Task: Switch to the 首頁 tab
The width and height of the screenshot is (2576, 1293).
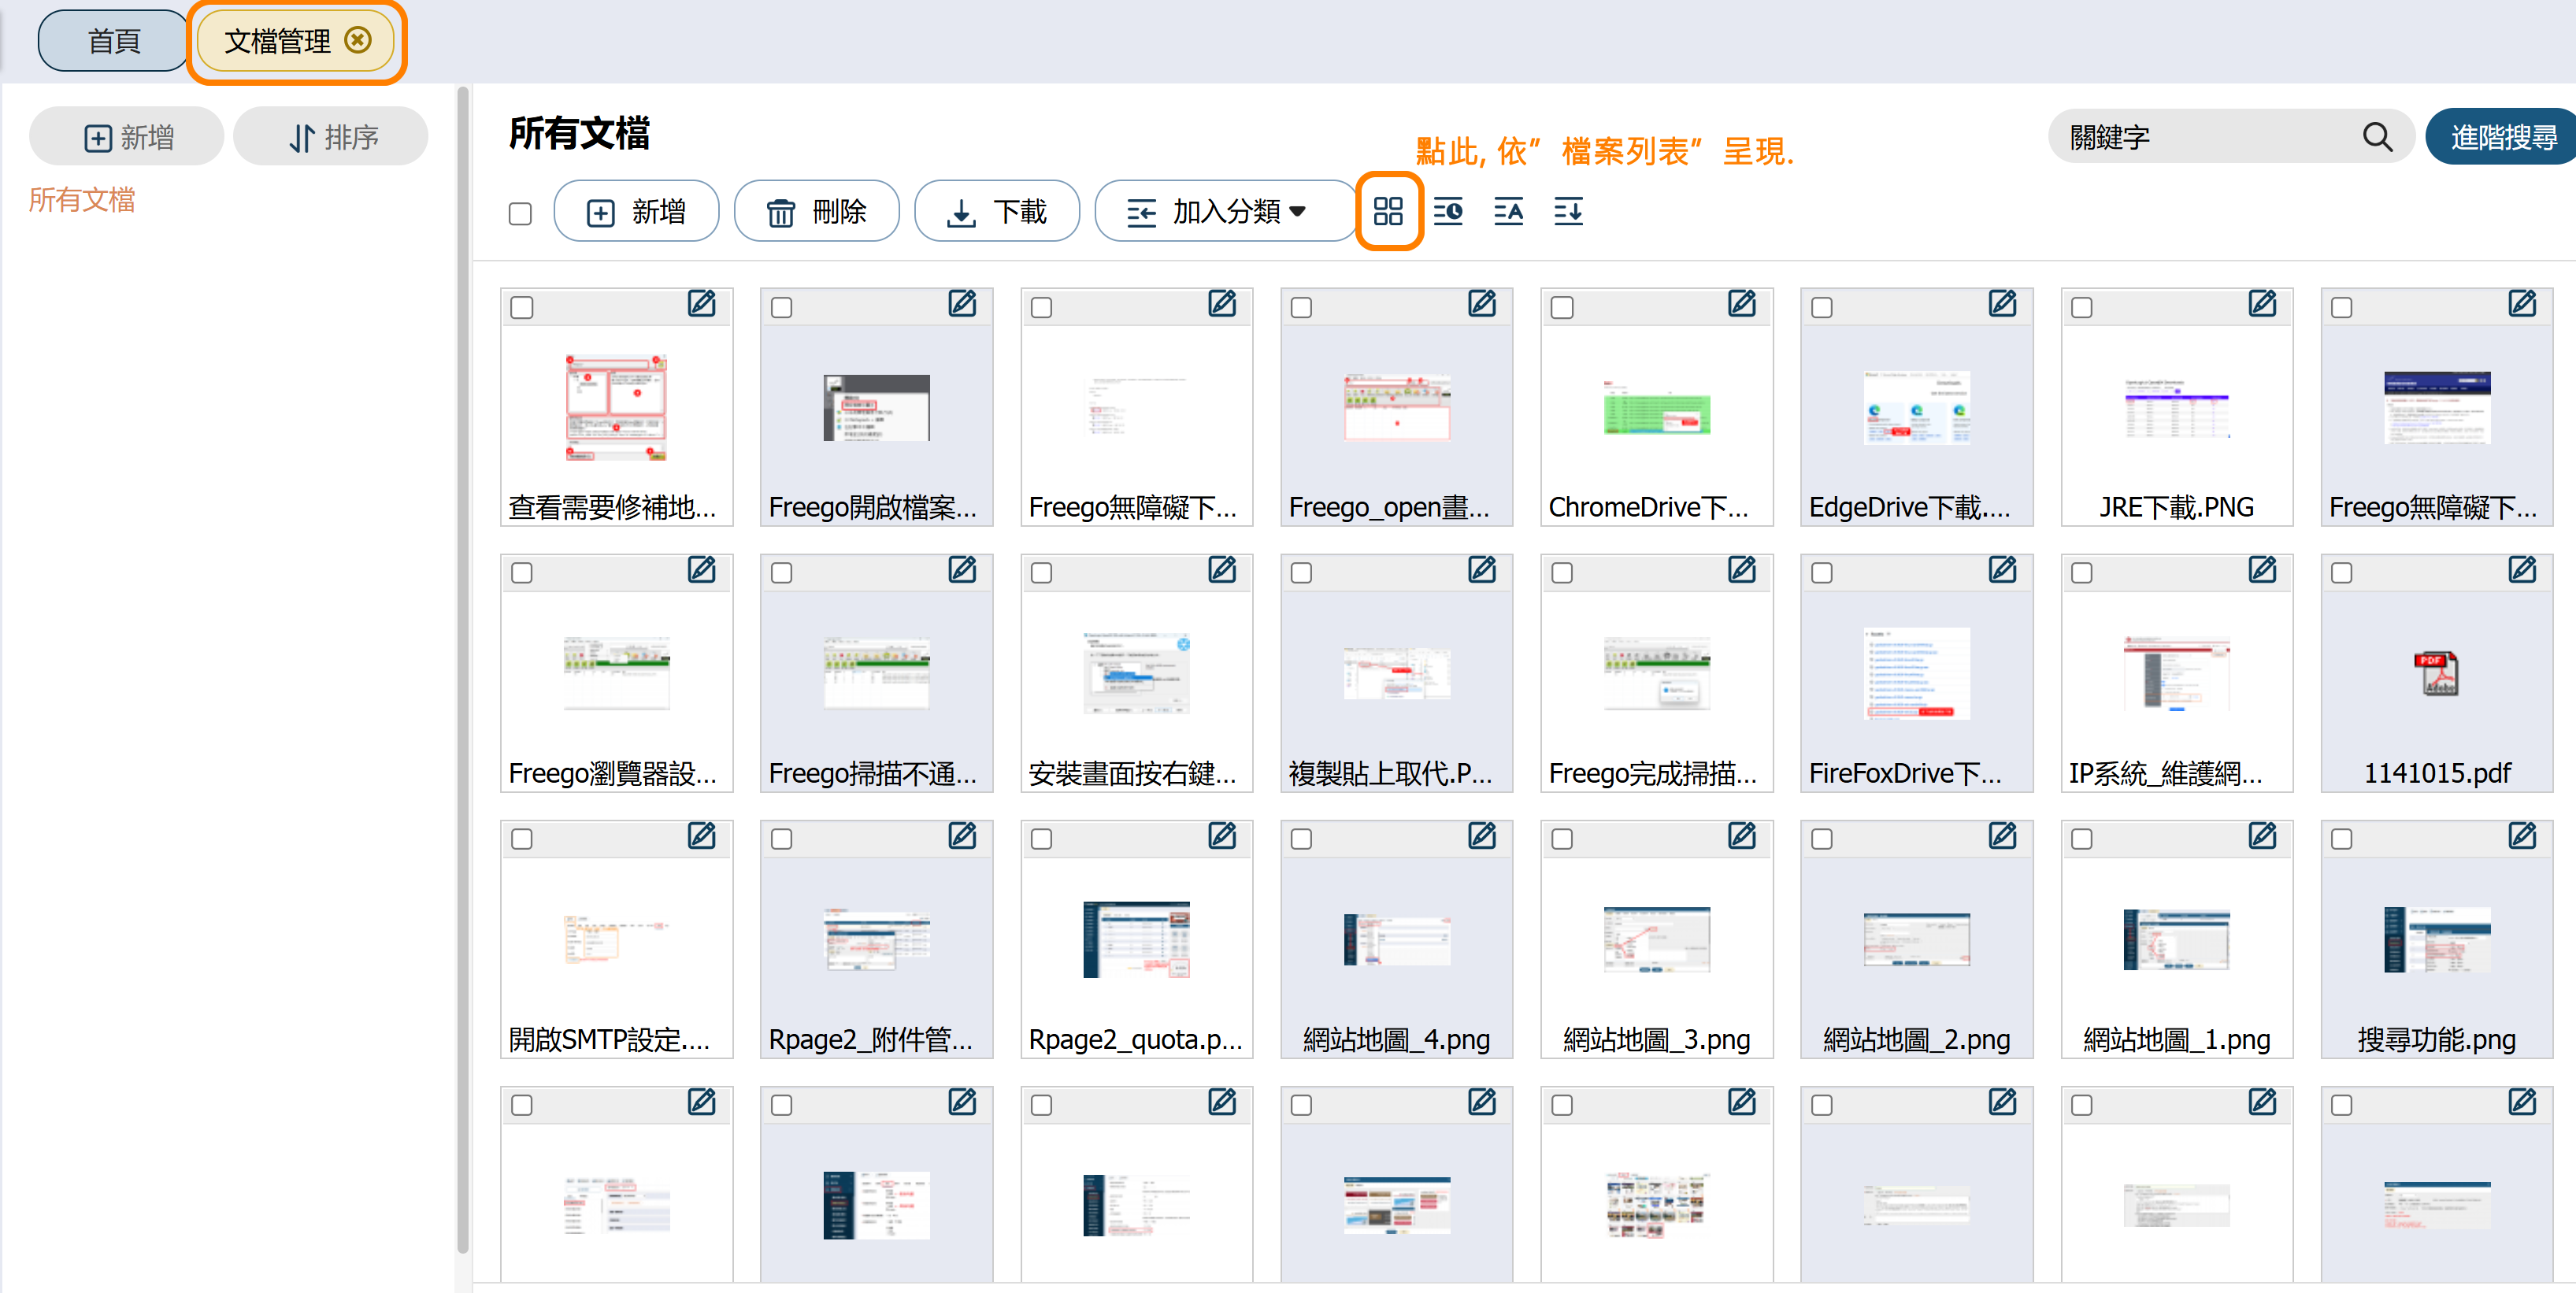Action: (x=111, y=40)
